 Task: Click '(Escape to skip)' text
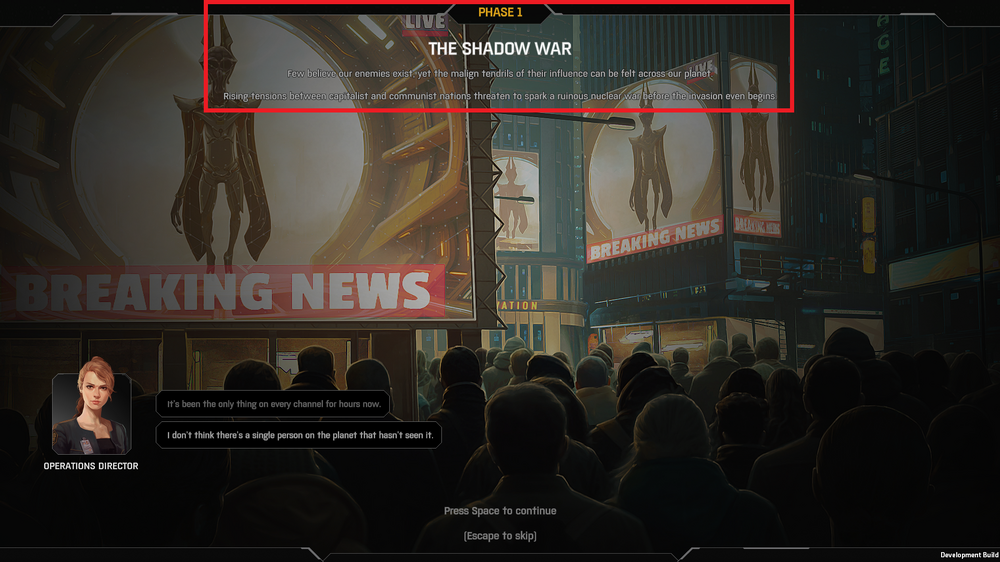pos(500,536)
